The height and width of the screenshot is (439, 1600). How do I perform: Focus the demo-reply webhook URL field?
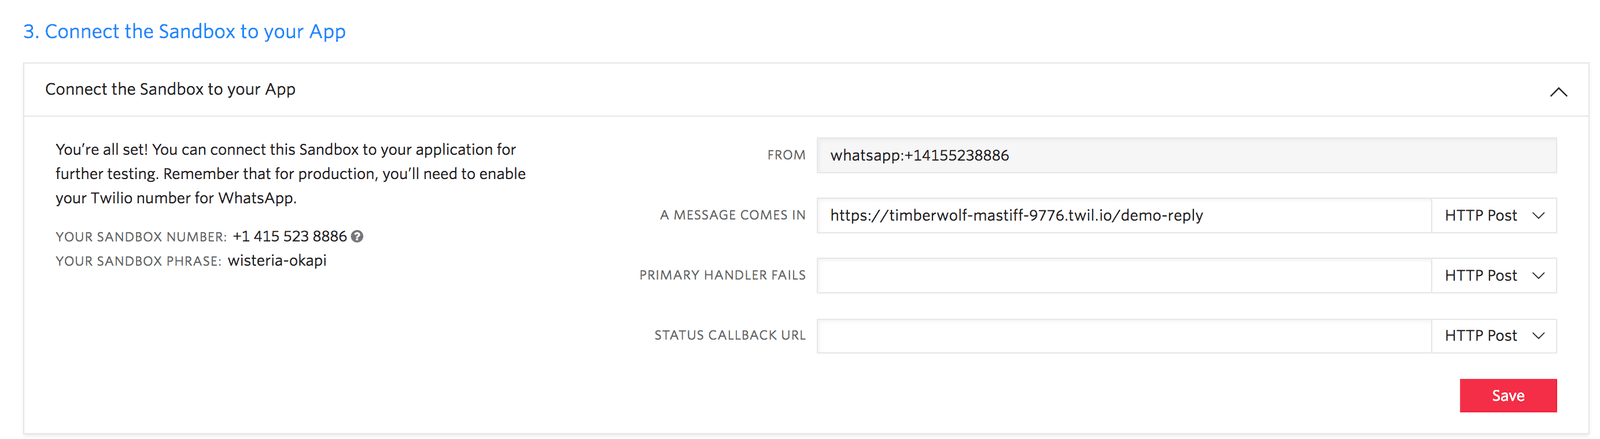1123,216
